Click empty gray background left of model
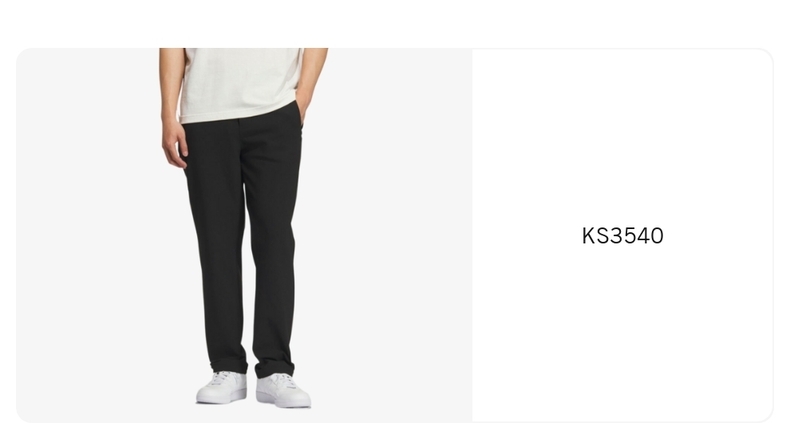790x423 pixels. coord(88,235)
